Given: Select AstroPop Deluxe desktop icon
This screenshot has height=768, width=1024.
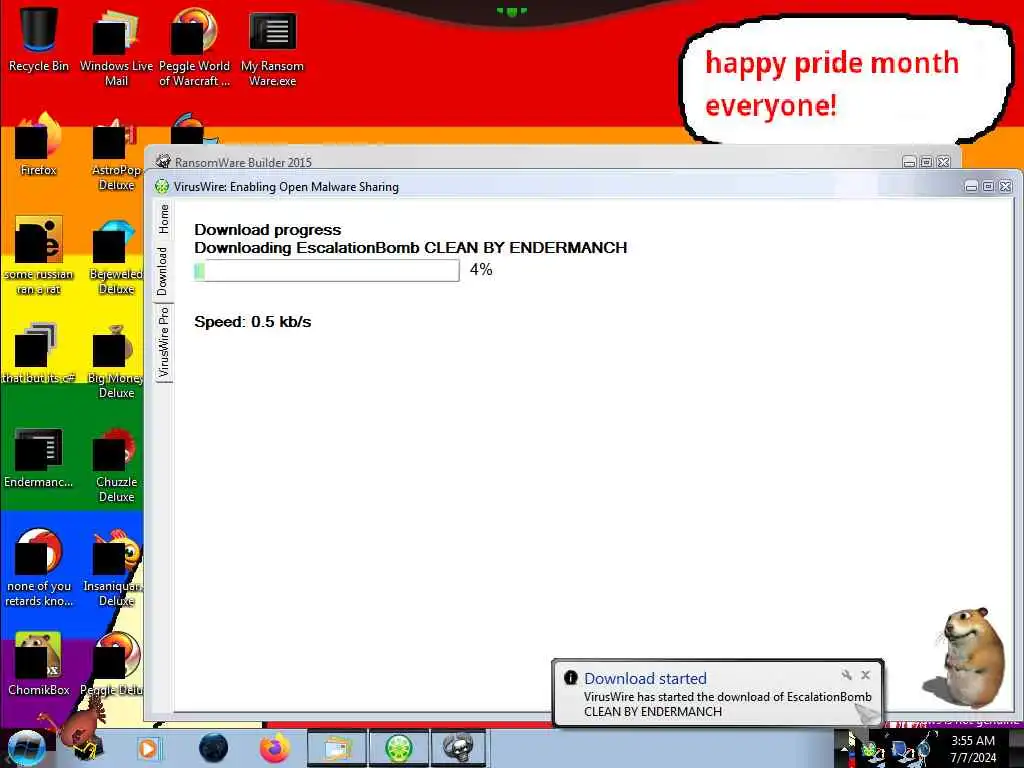Looking at the screenshot, I should click(116, 153).
